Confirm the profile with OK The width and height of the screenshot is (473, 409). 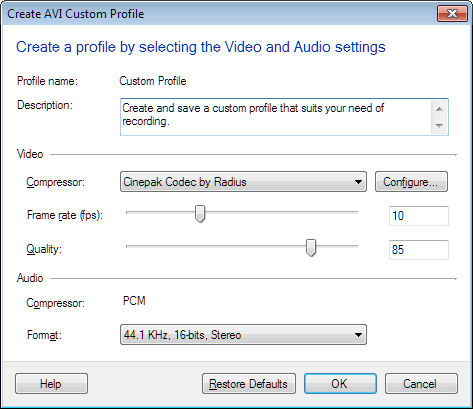340,384
